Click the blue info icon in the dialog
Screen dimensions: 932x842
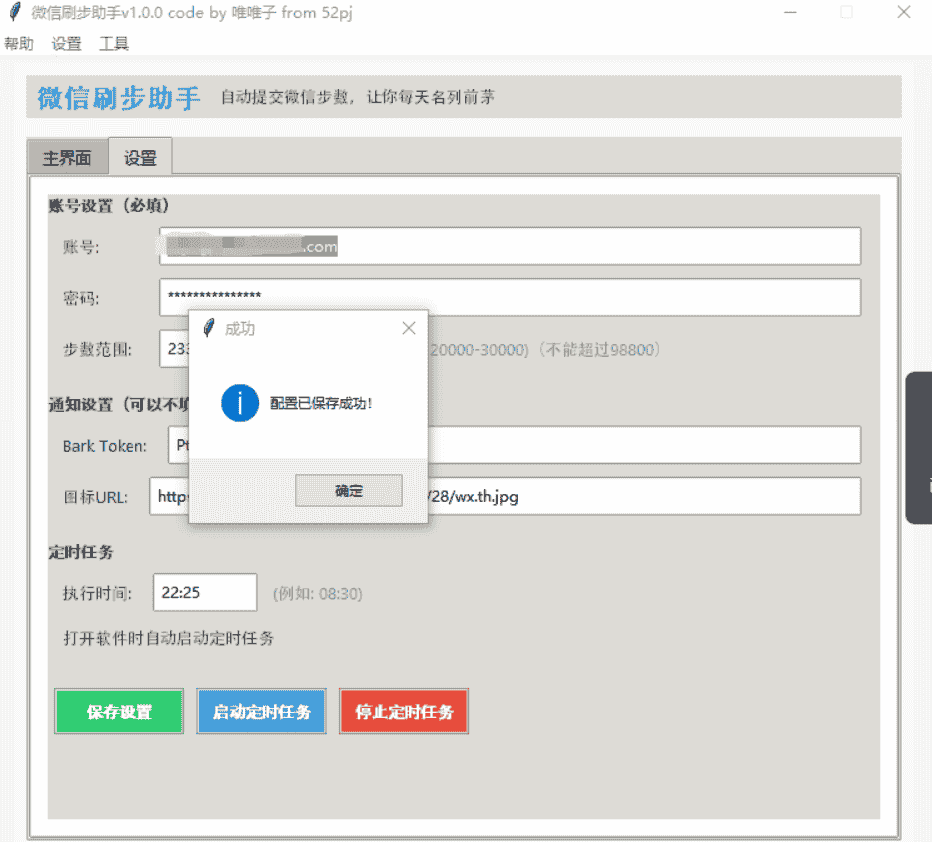coord(239,404)
